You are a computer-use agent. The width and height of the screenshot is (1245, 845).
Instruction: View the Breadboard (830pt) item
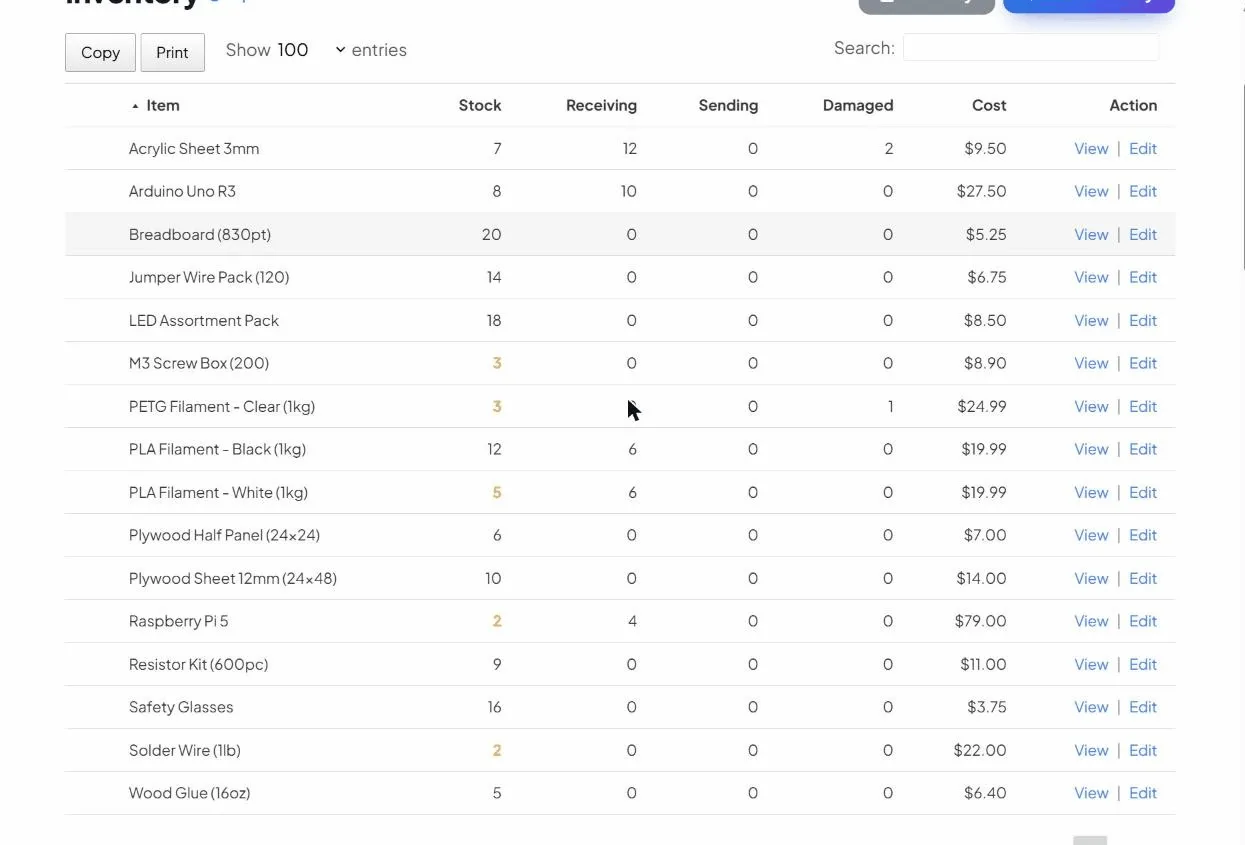pyautogui.click(x=1091, y=234)
